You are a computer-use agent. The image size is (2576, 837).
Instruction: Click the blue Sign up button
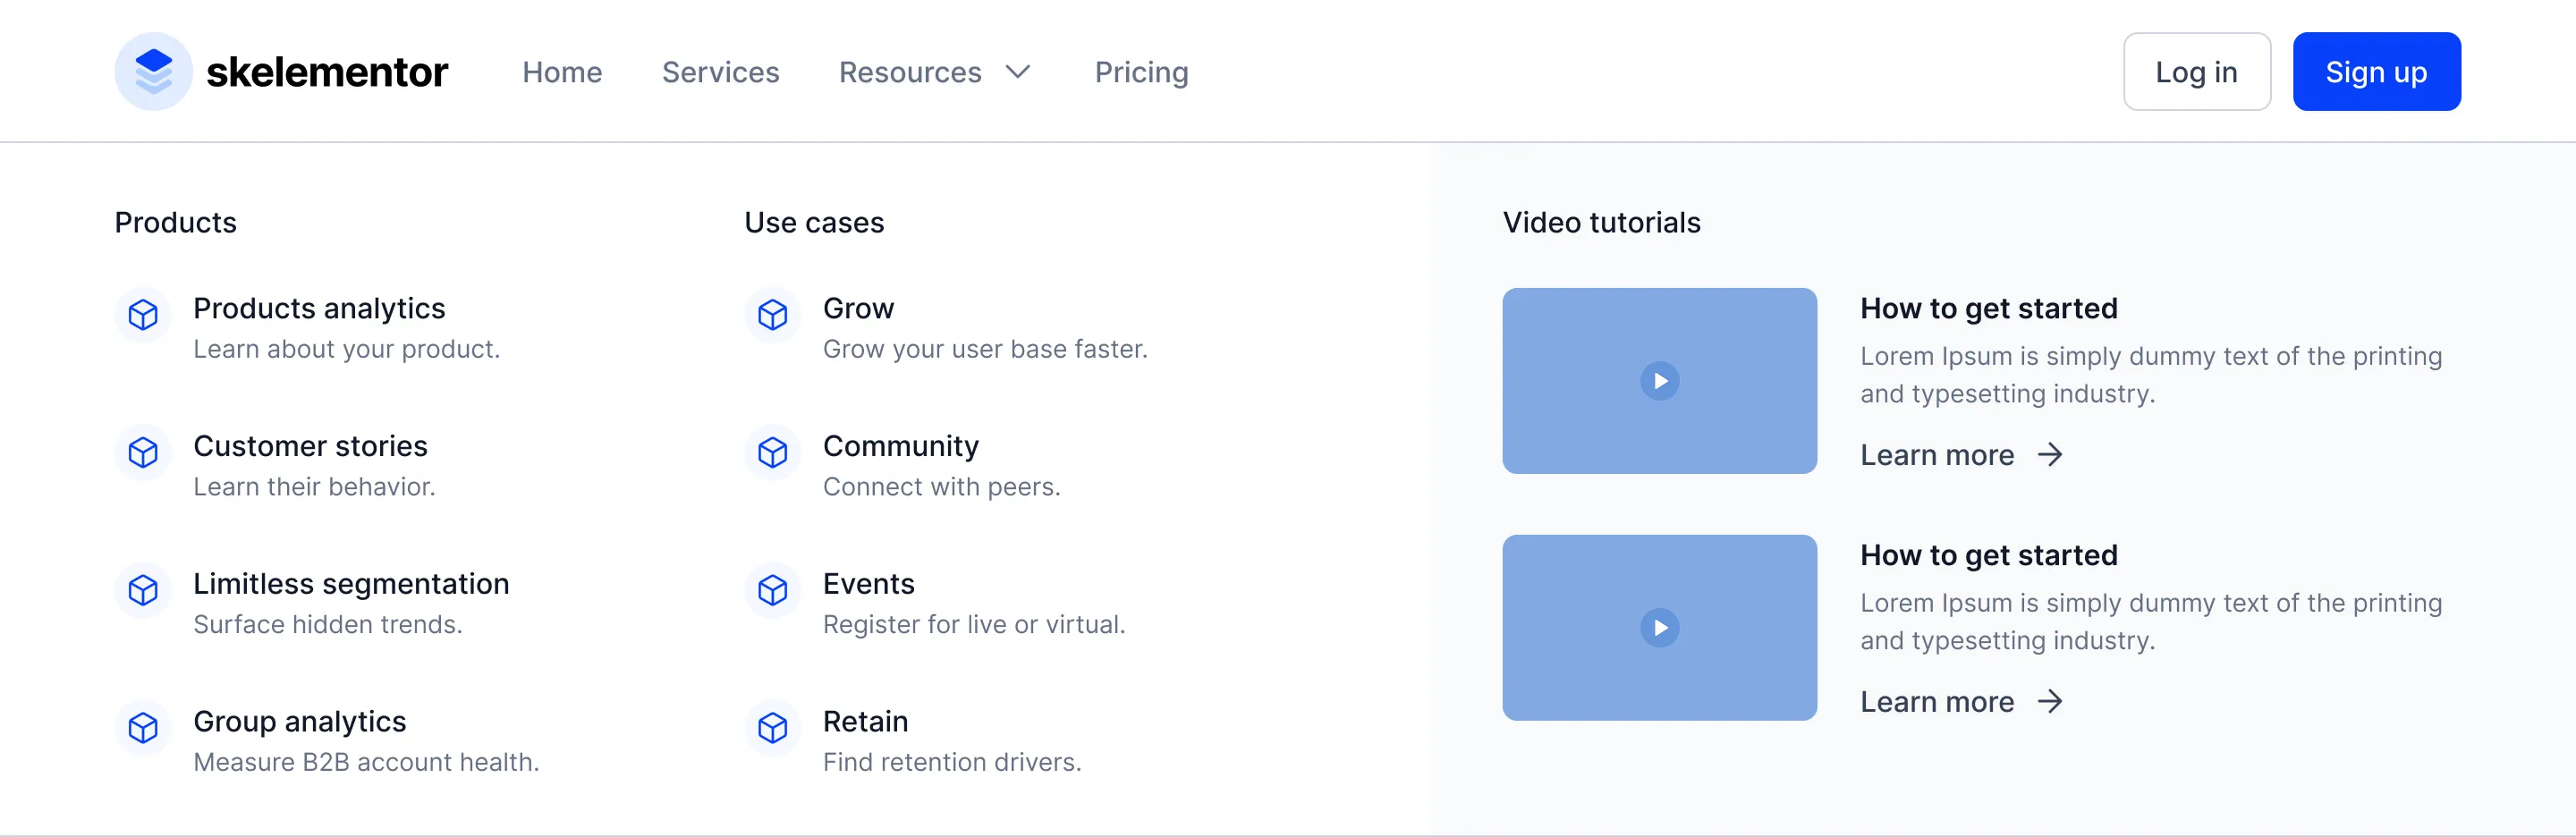click(2376, 72)
